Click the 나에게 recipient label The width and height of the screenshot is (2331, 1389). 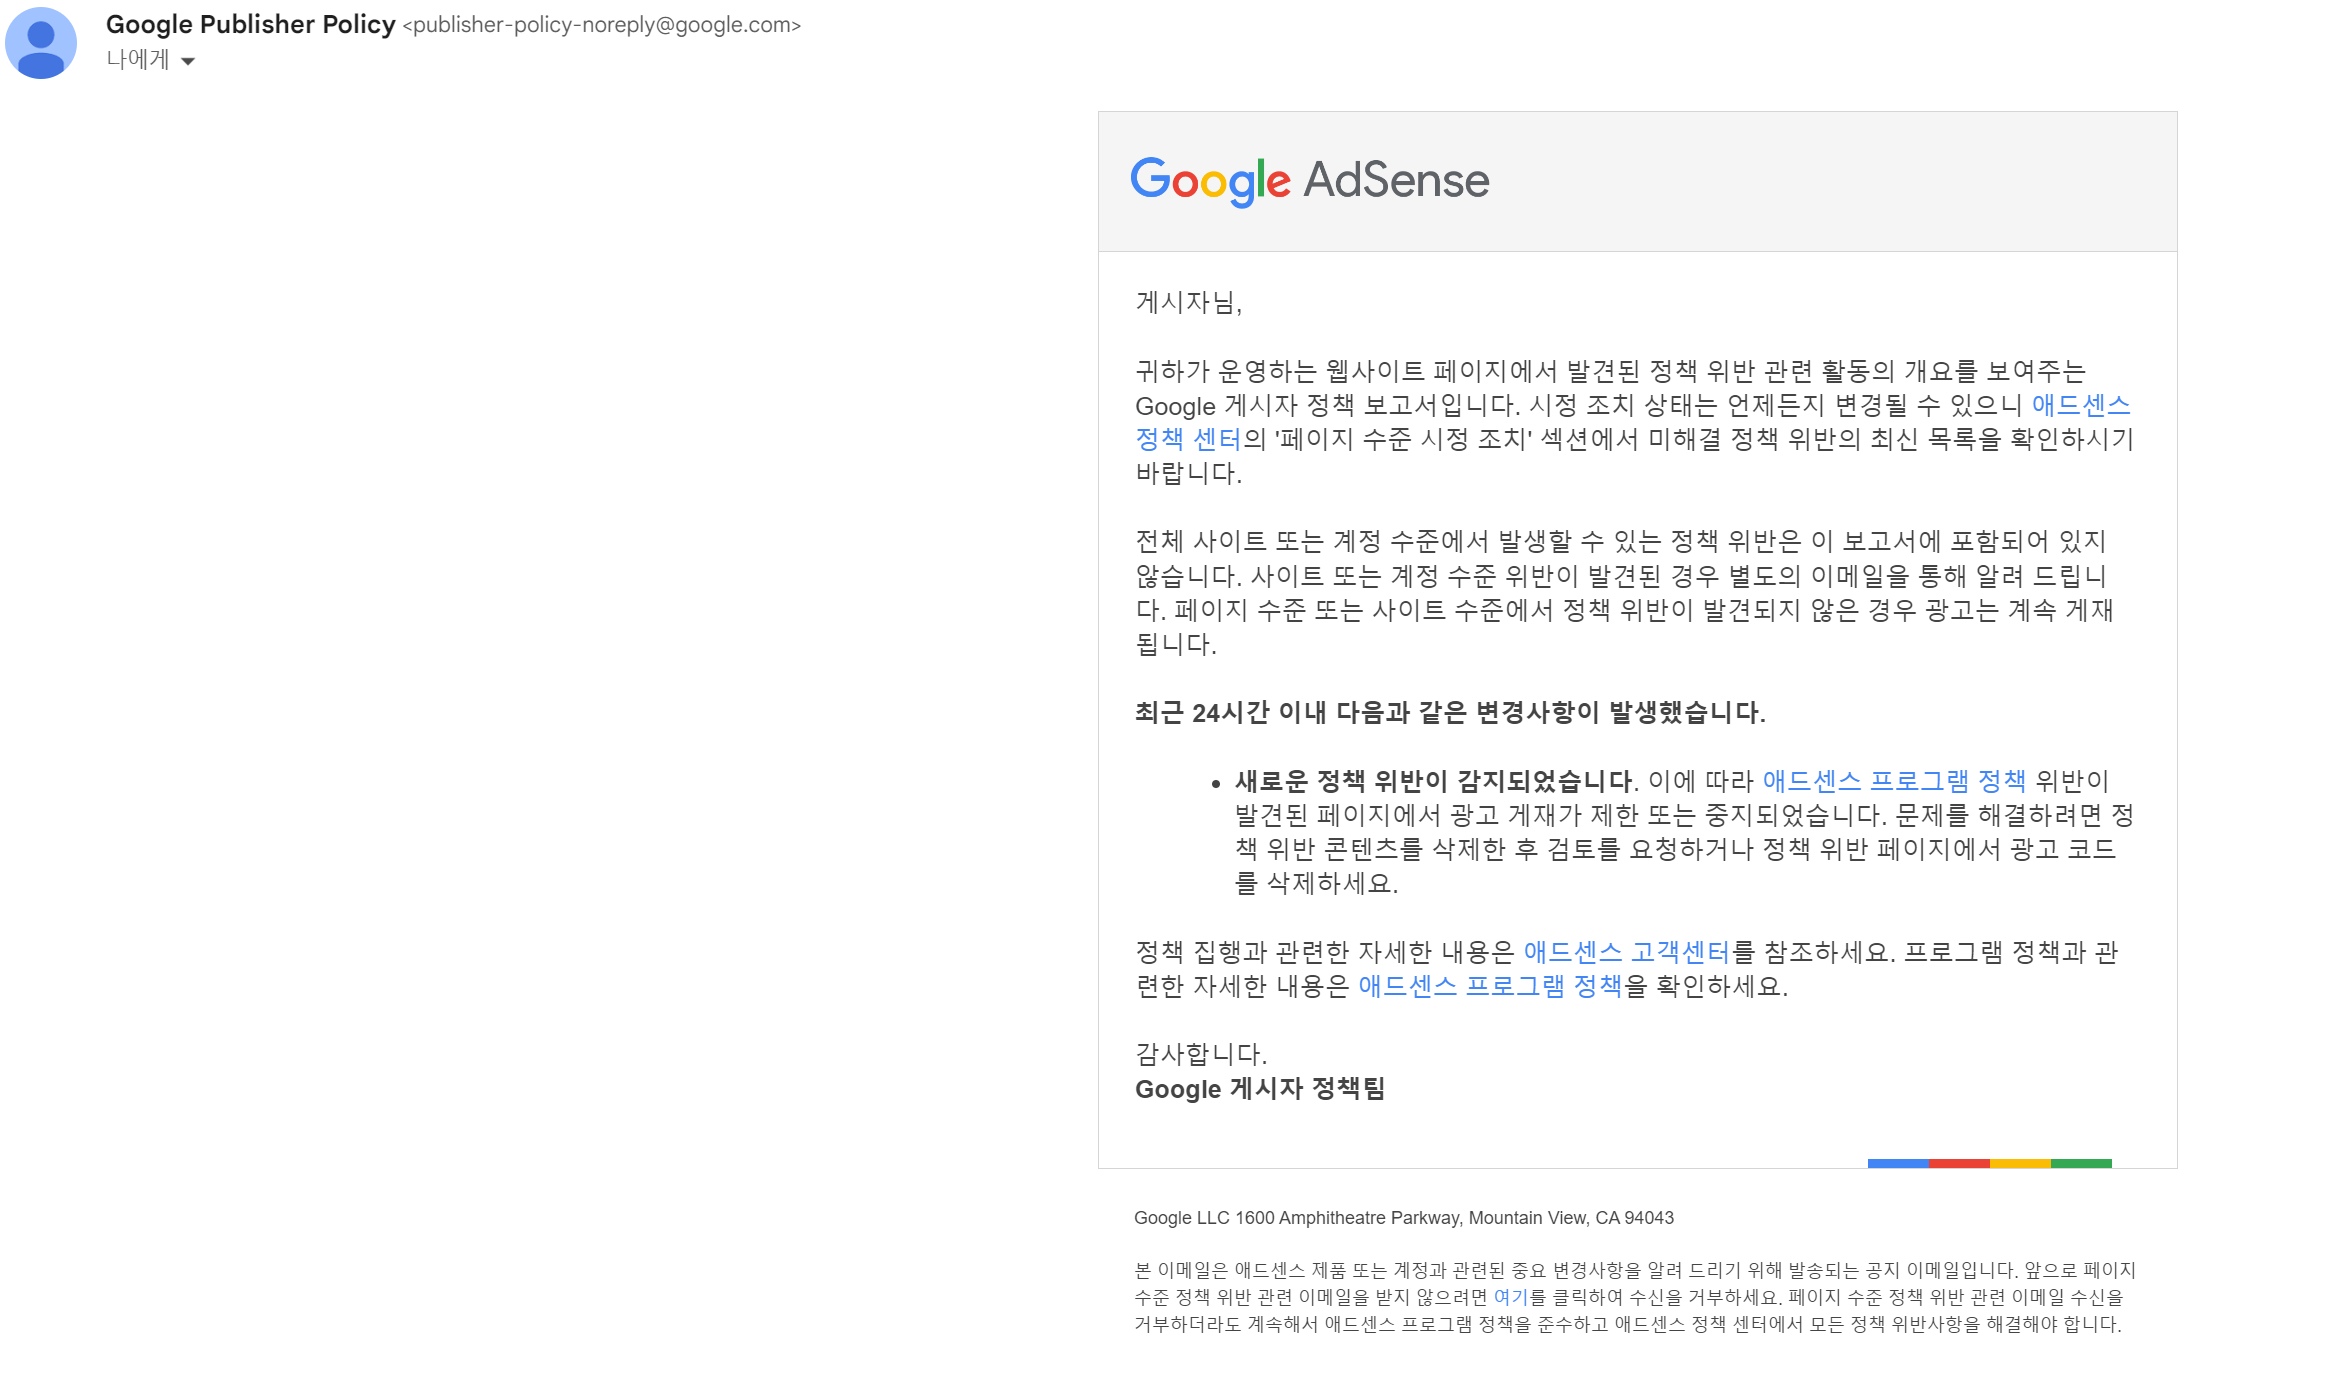[138, 60]
